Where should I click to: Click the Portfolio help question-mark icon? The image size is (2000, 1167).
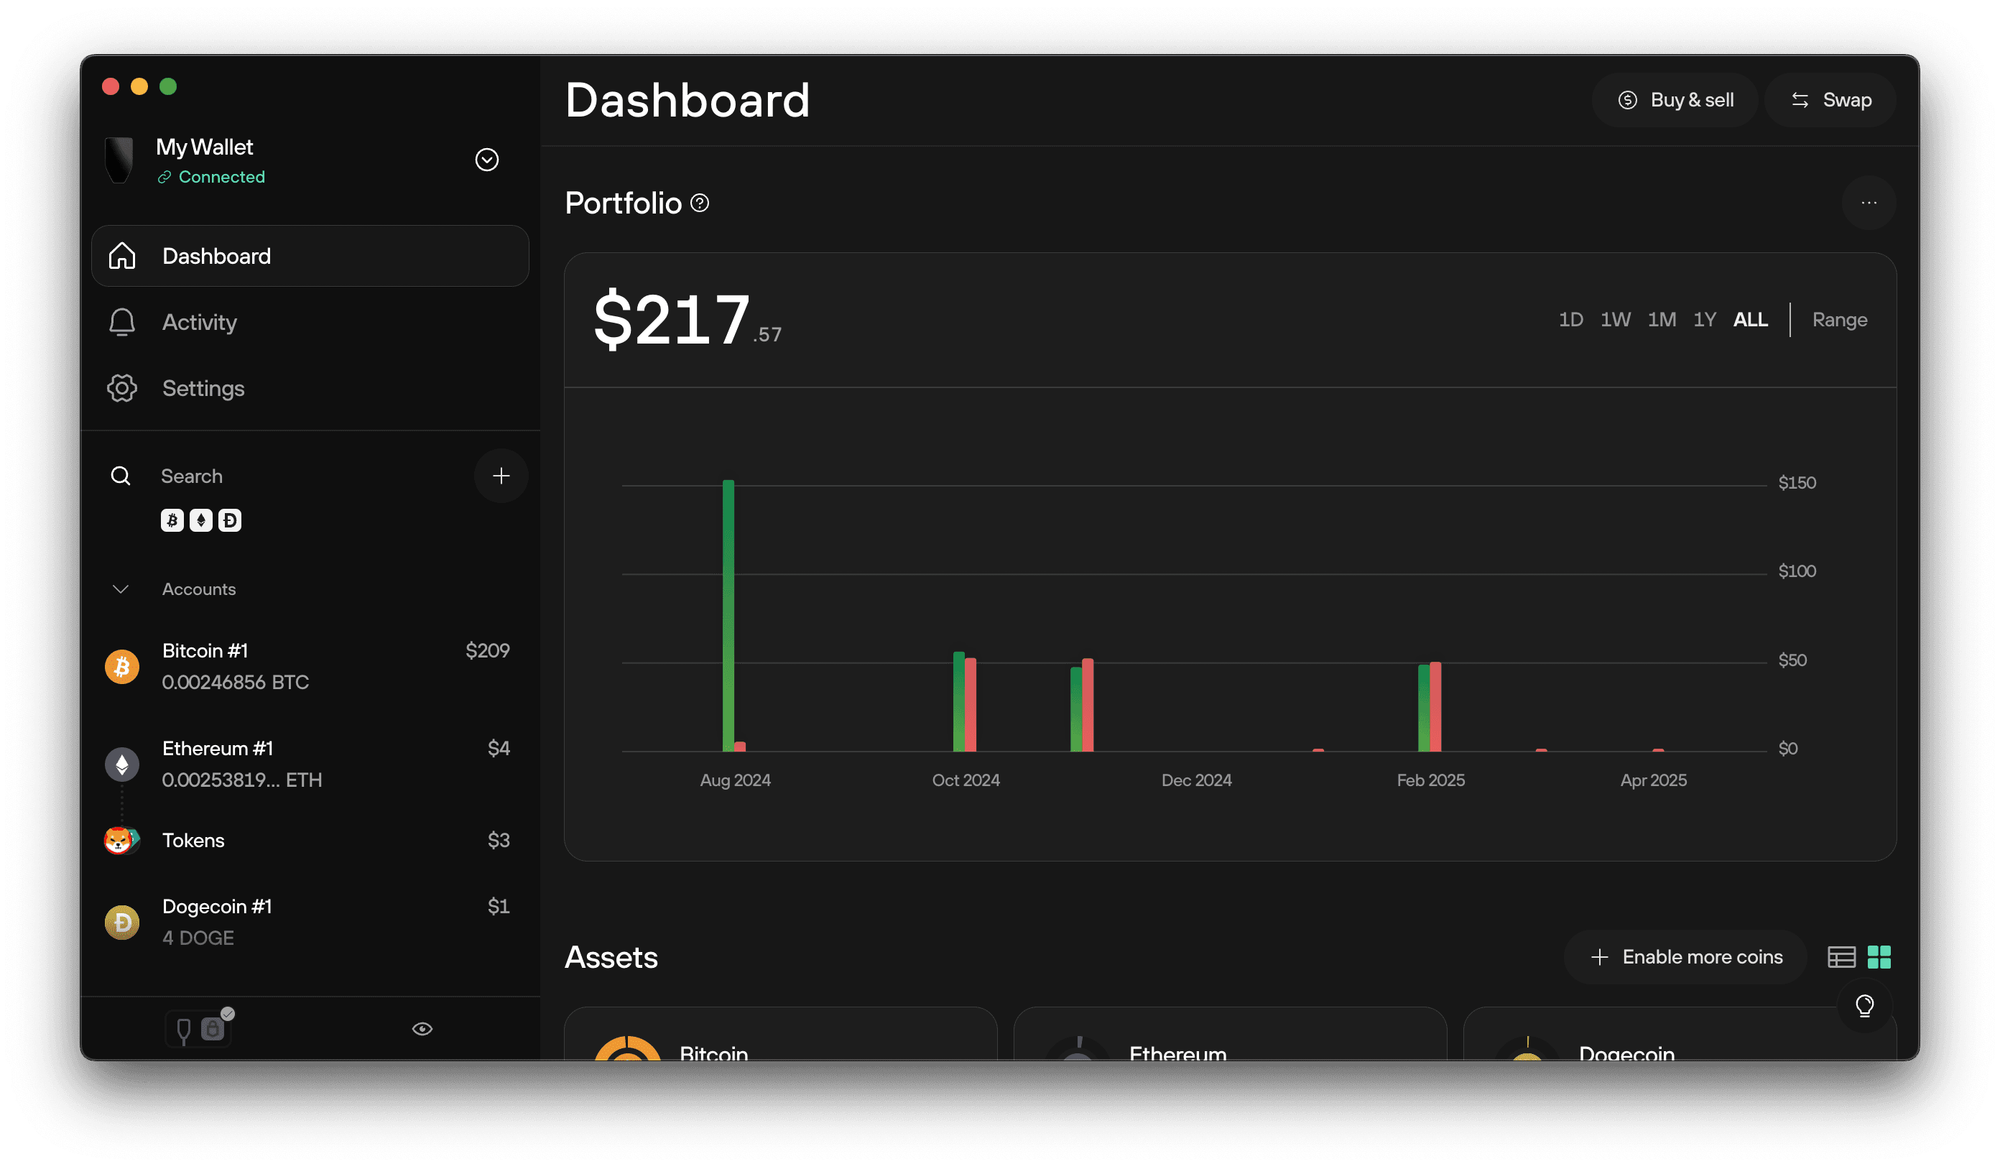700,203
